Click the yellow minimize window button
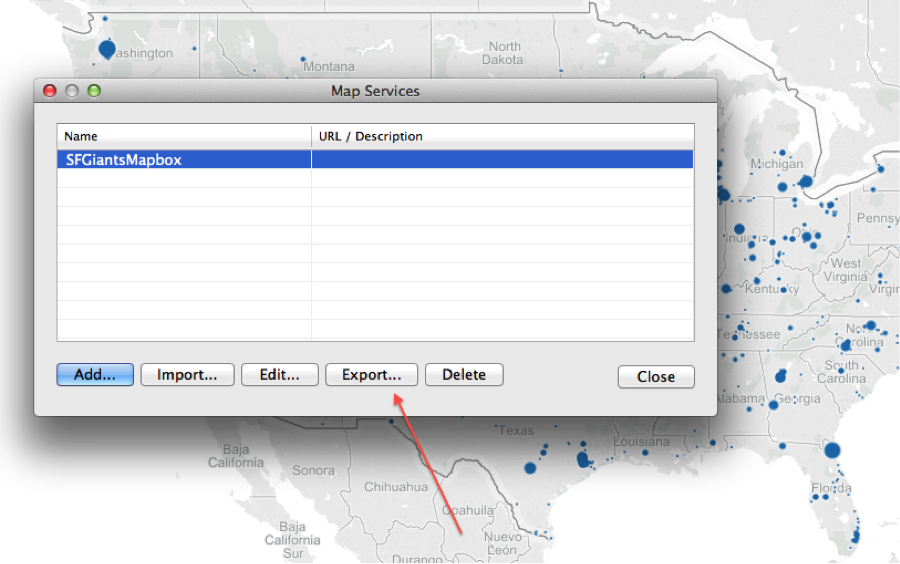Viewport: 900px width, 564px height. 72,91
